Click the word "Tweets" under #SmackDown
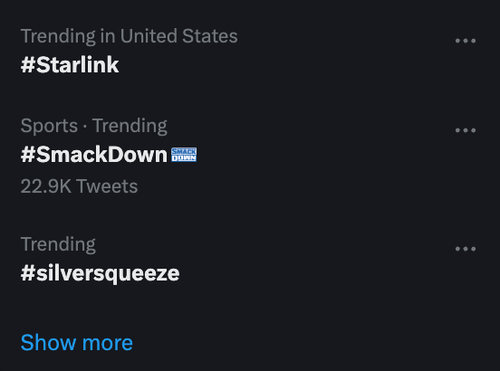500x371 pixels. coord(107,186)
